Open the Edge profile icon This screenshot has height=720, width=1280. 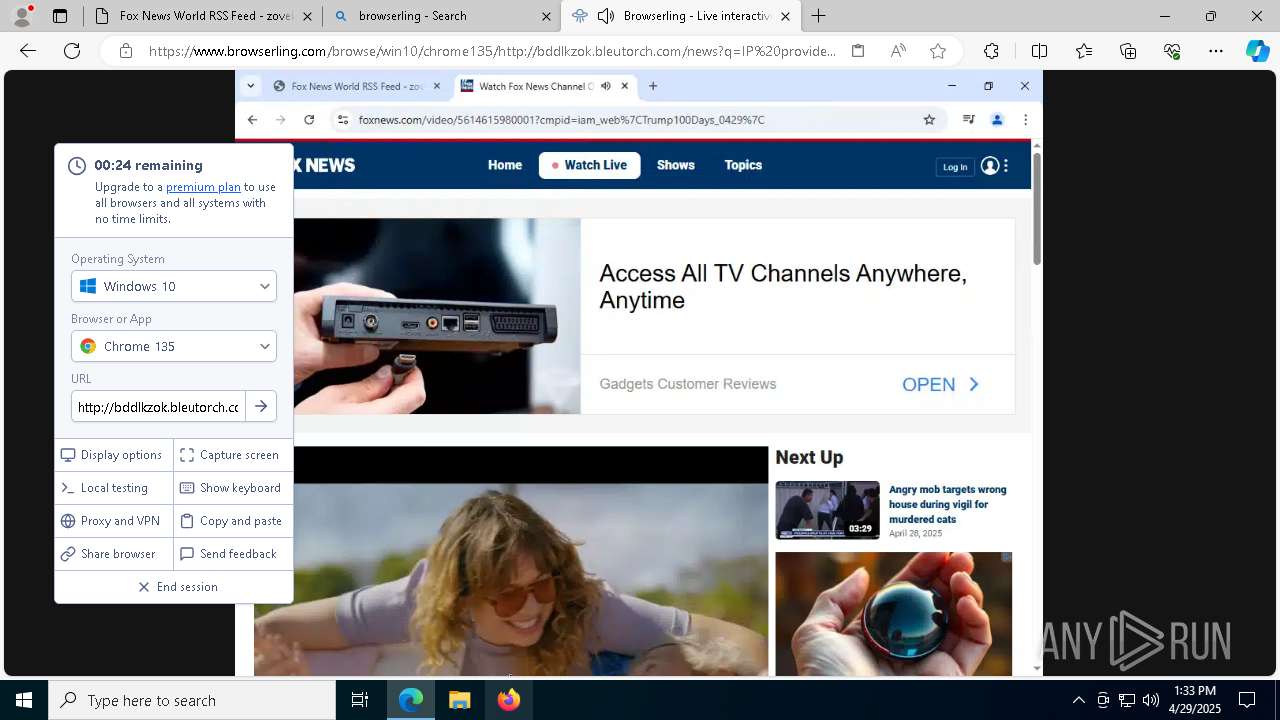point(22,15)
